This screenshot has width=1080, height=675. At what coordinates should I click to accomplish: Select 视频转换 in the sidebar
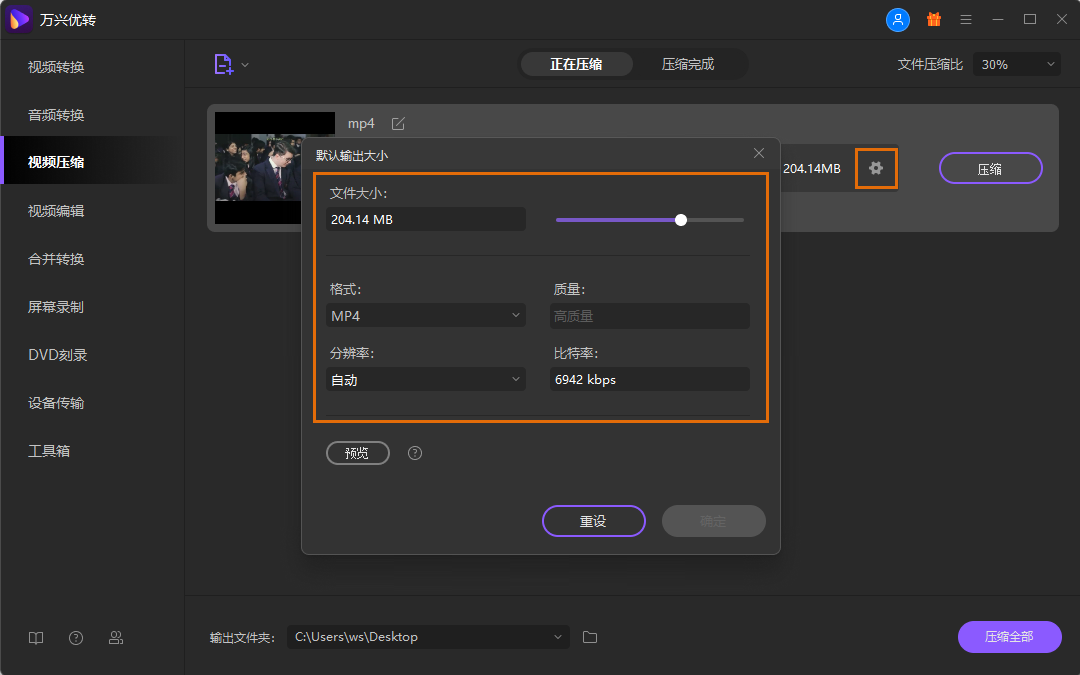(56, 67)
